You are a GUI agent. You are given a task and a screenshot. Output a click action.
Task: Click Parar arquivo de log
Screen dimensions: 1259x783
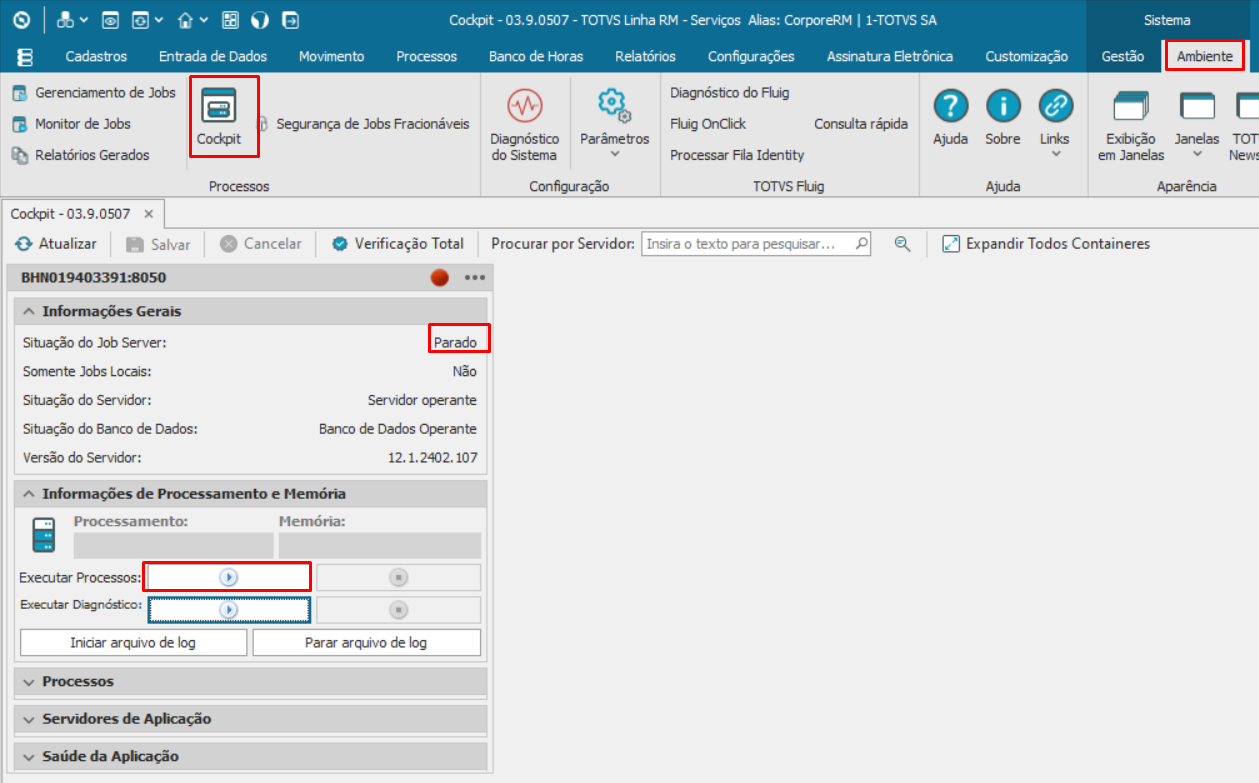366,642
